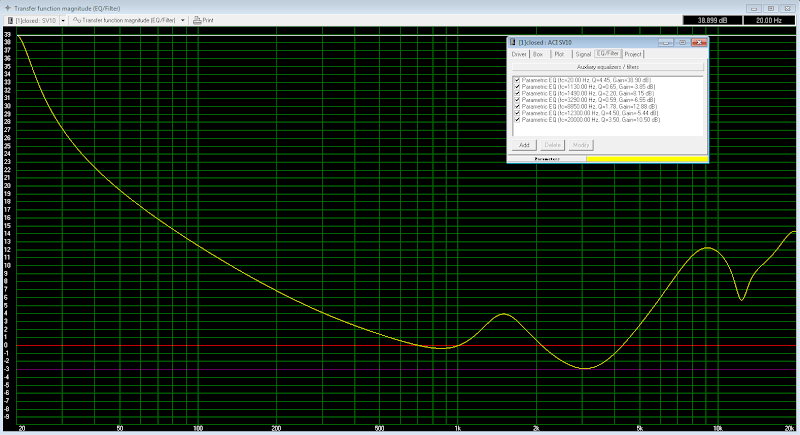Click the transfer function curve icon

click(75, 19)
